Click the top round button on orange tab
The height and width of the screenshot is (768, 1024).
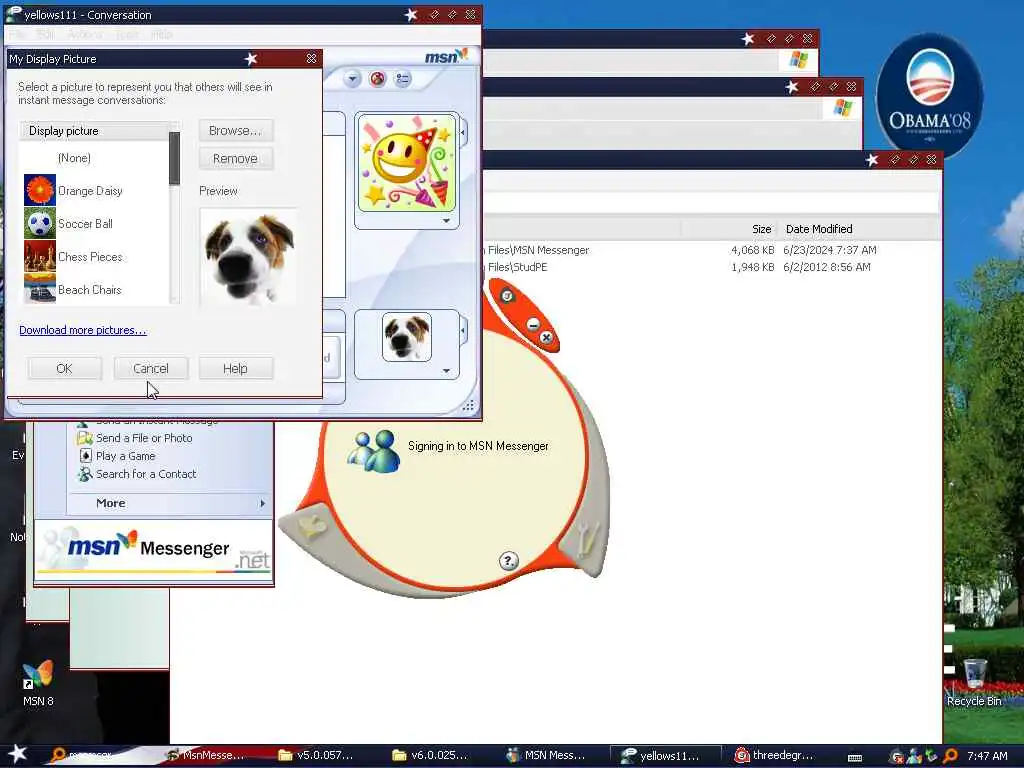point(507,296)
